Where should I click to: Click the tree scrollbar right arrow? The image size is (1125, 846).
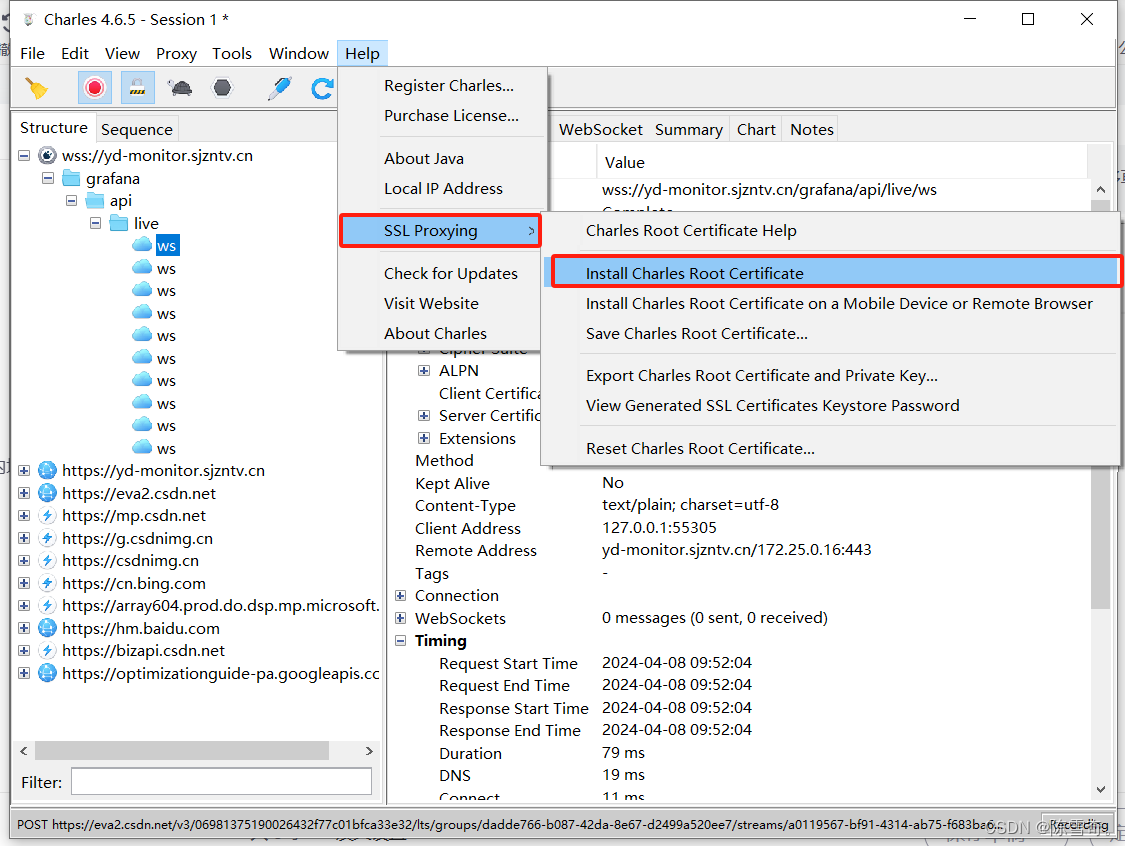[369, 751]
